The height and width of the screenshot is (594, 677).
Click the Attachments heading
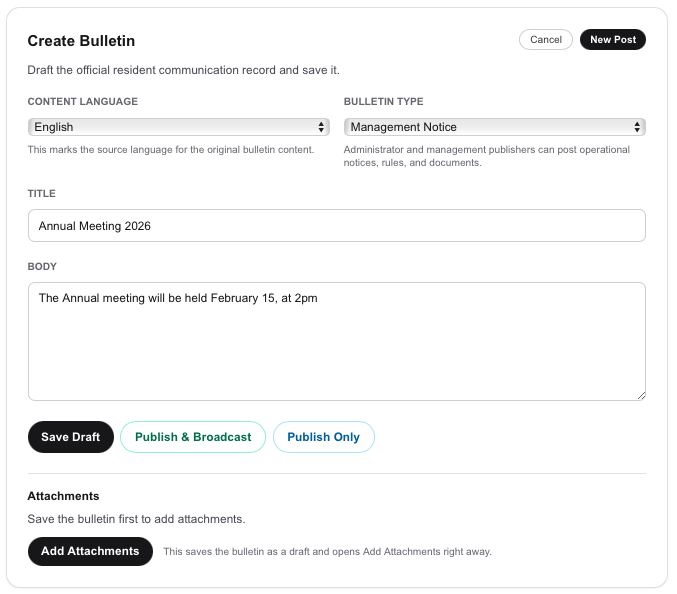click(x=63, y=496)
